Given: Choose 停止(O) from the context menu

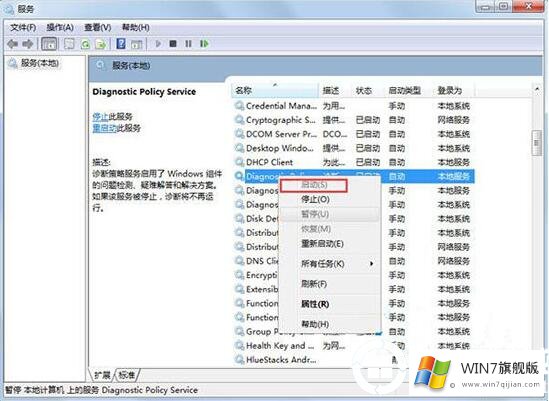Looking at the screenshot, I should [x=315, y=199].
